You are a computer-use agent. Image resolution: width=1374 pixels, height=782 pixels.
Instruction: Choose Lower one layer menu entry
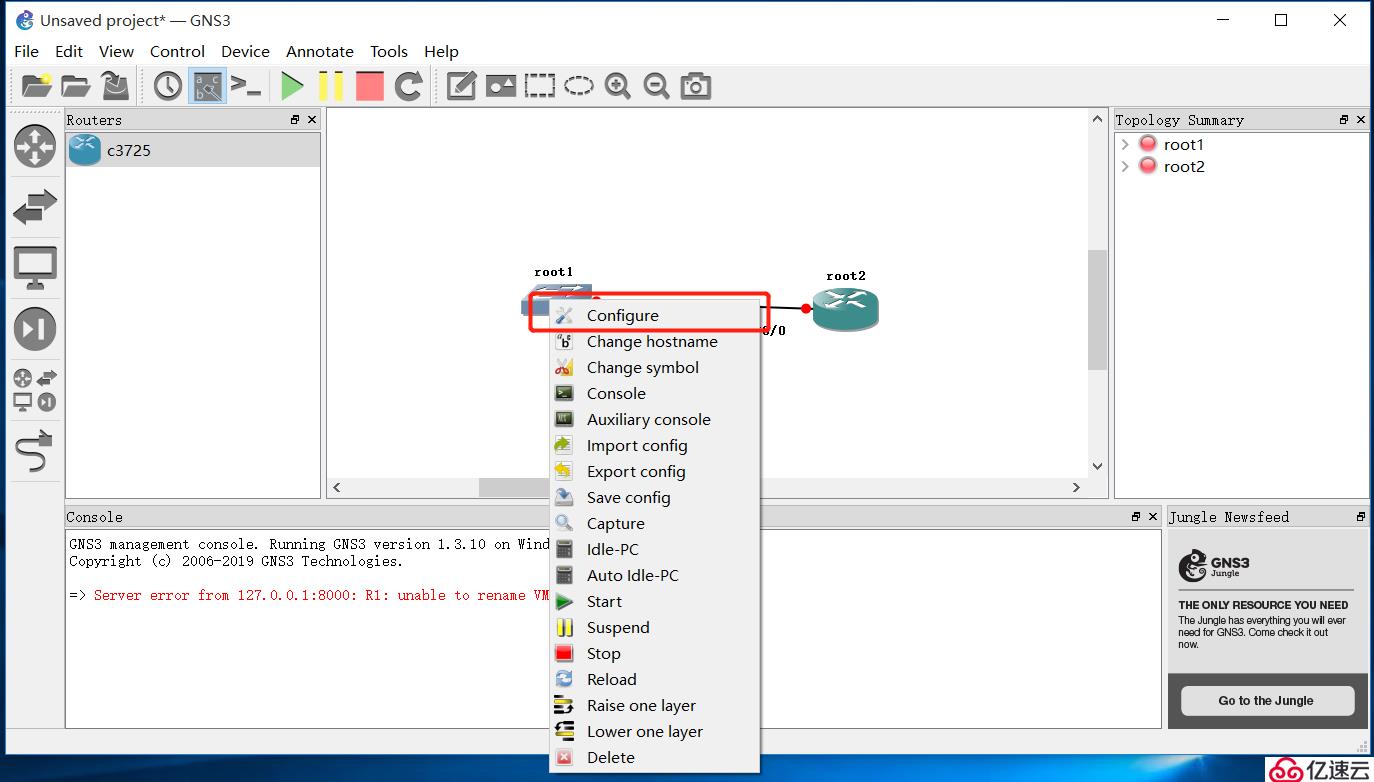[x=655, y=731]
